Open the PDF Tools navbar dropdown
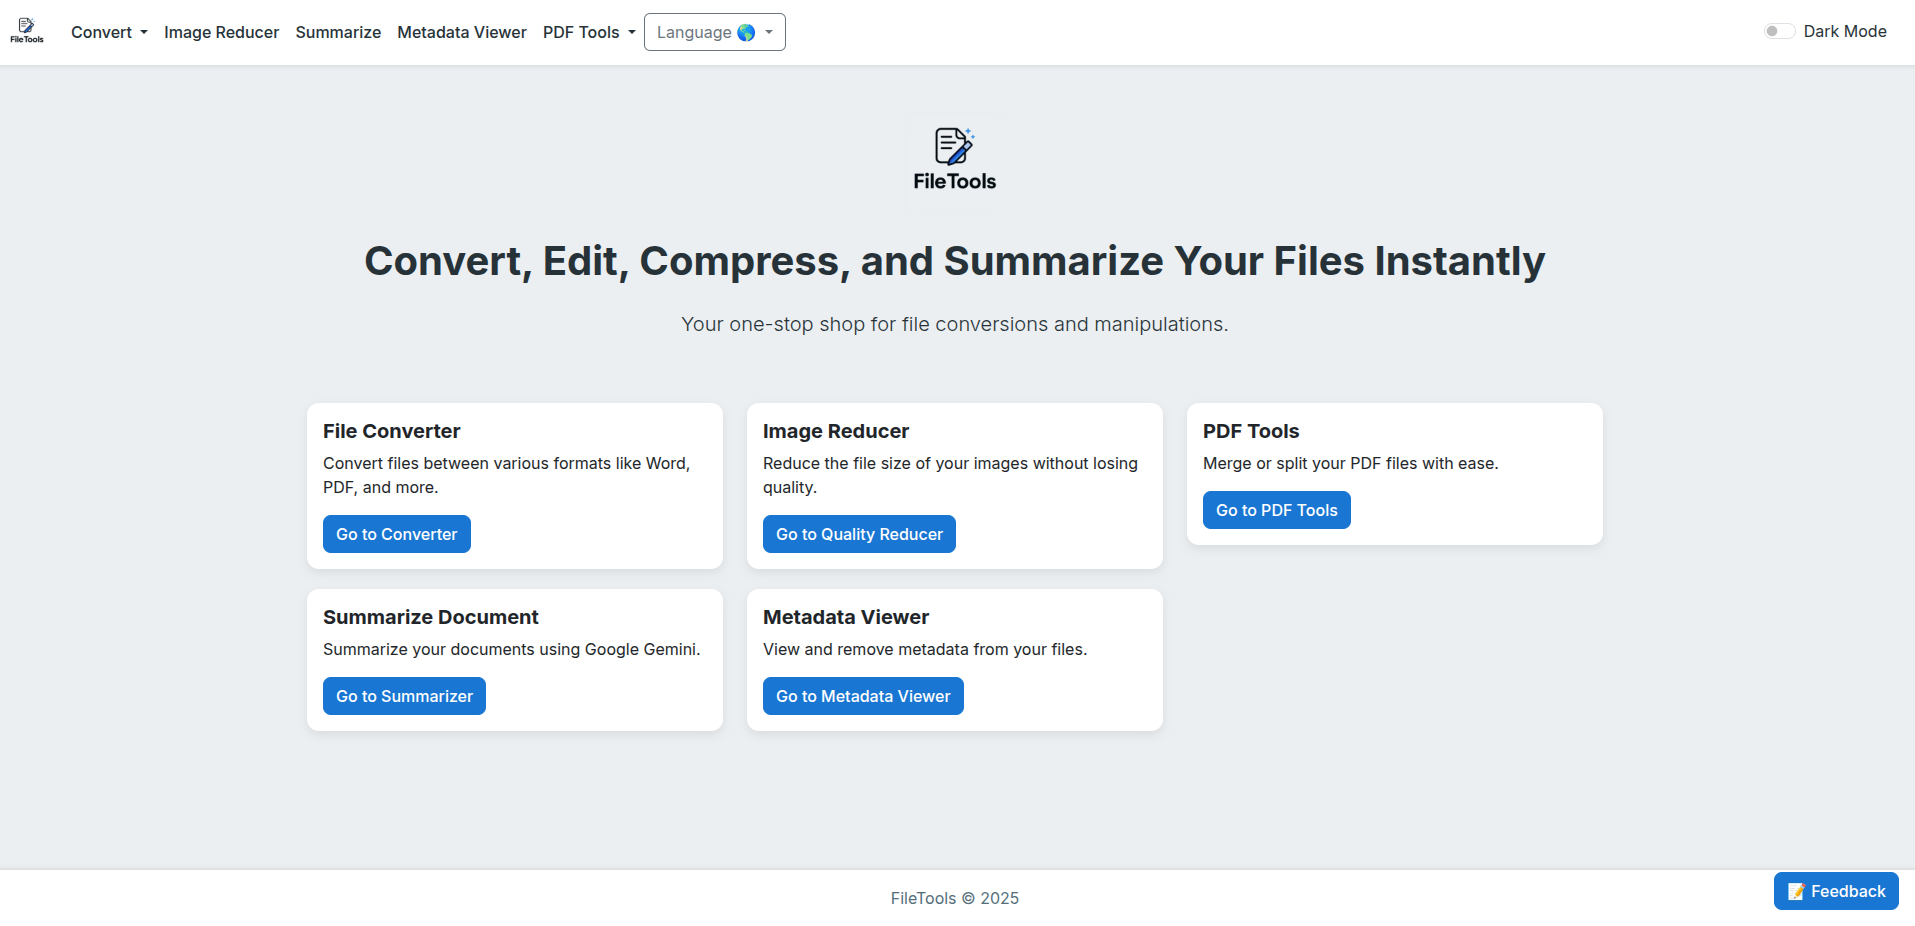The width and height of the screenshot is (1915, 926). [589, 32]
